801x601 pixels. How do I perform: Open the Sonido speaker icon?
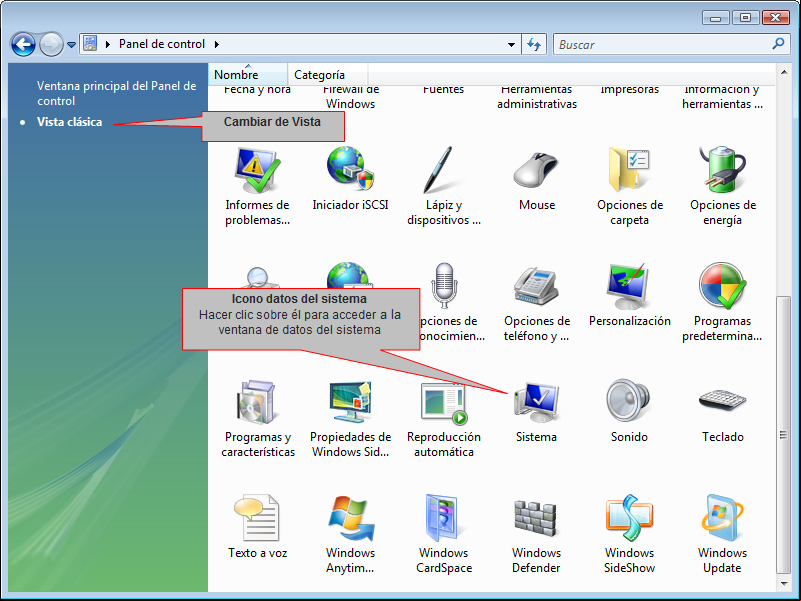point(628,400)
